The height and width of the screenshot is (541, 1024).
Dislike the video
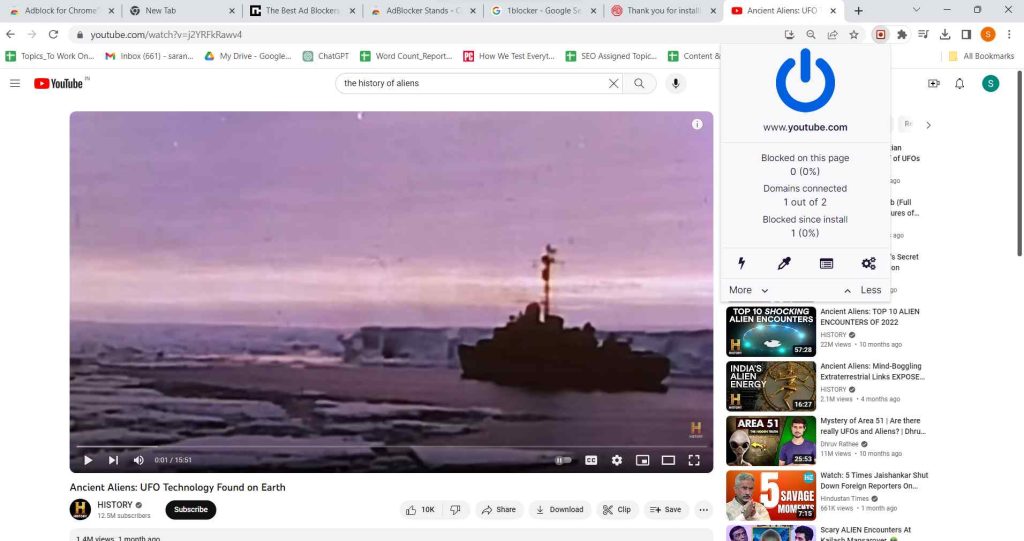point(456,510)
